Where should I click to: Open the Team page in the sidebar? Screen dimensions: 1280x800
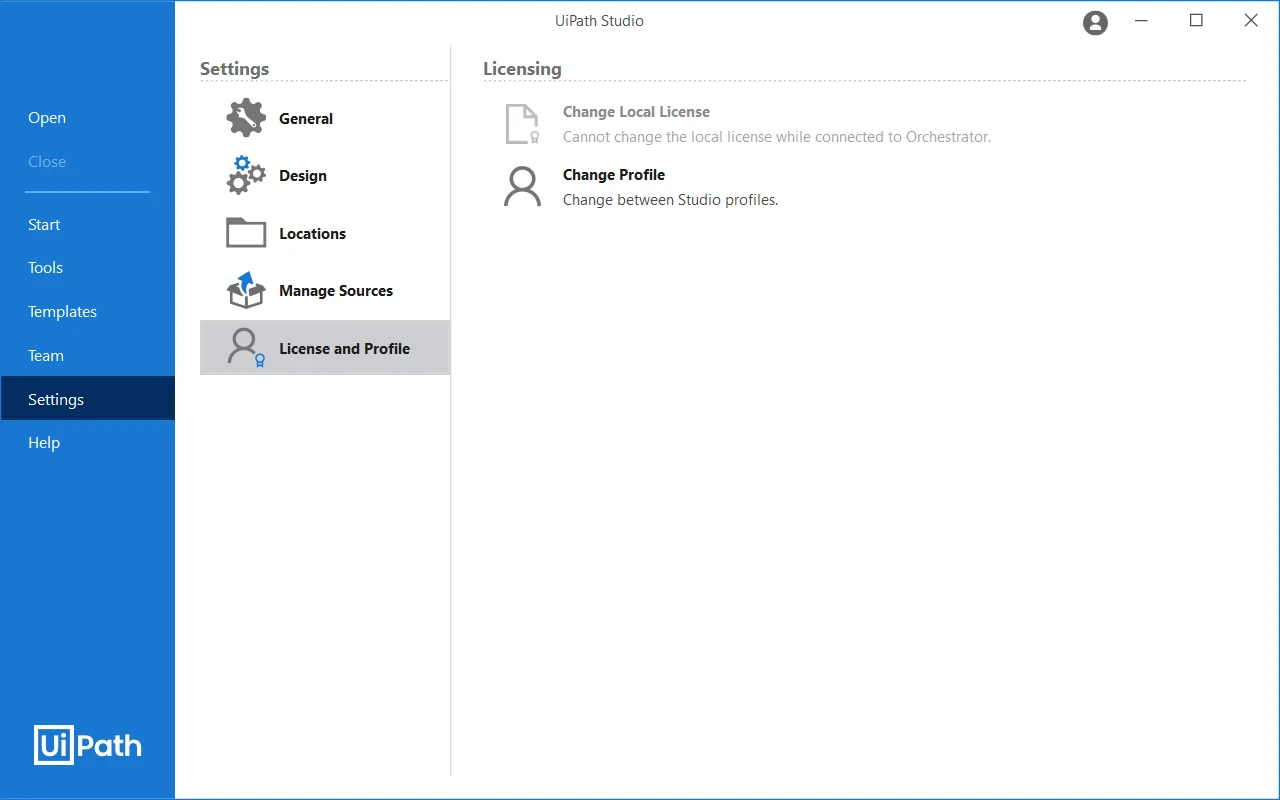point(87,356)
